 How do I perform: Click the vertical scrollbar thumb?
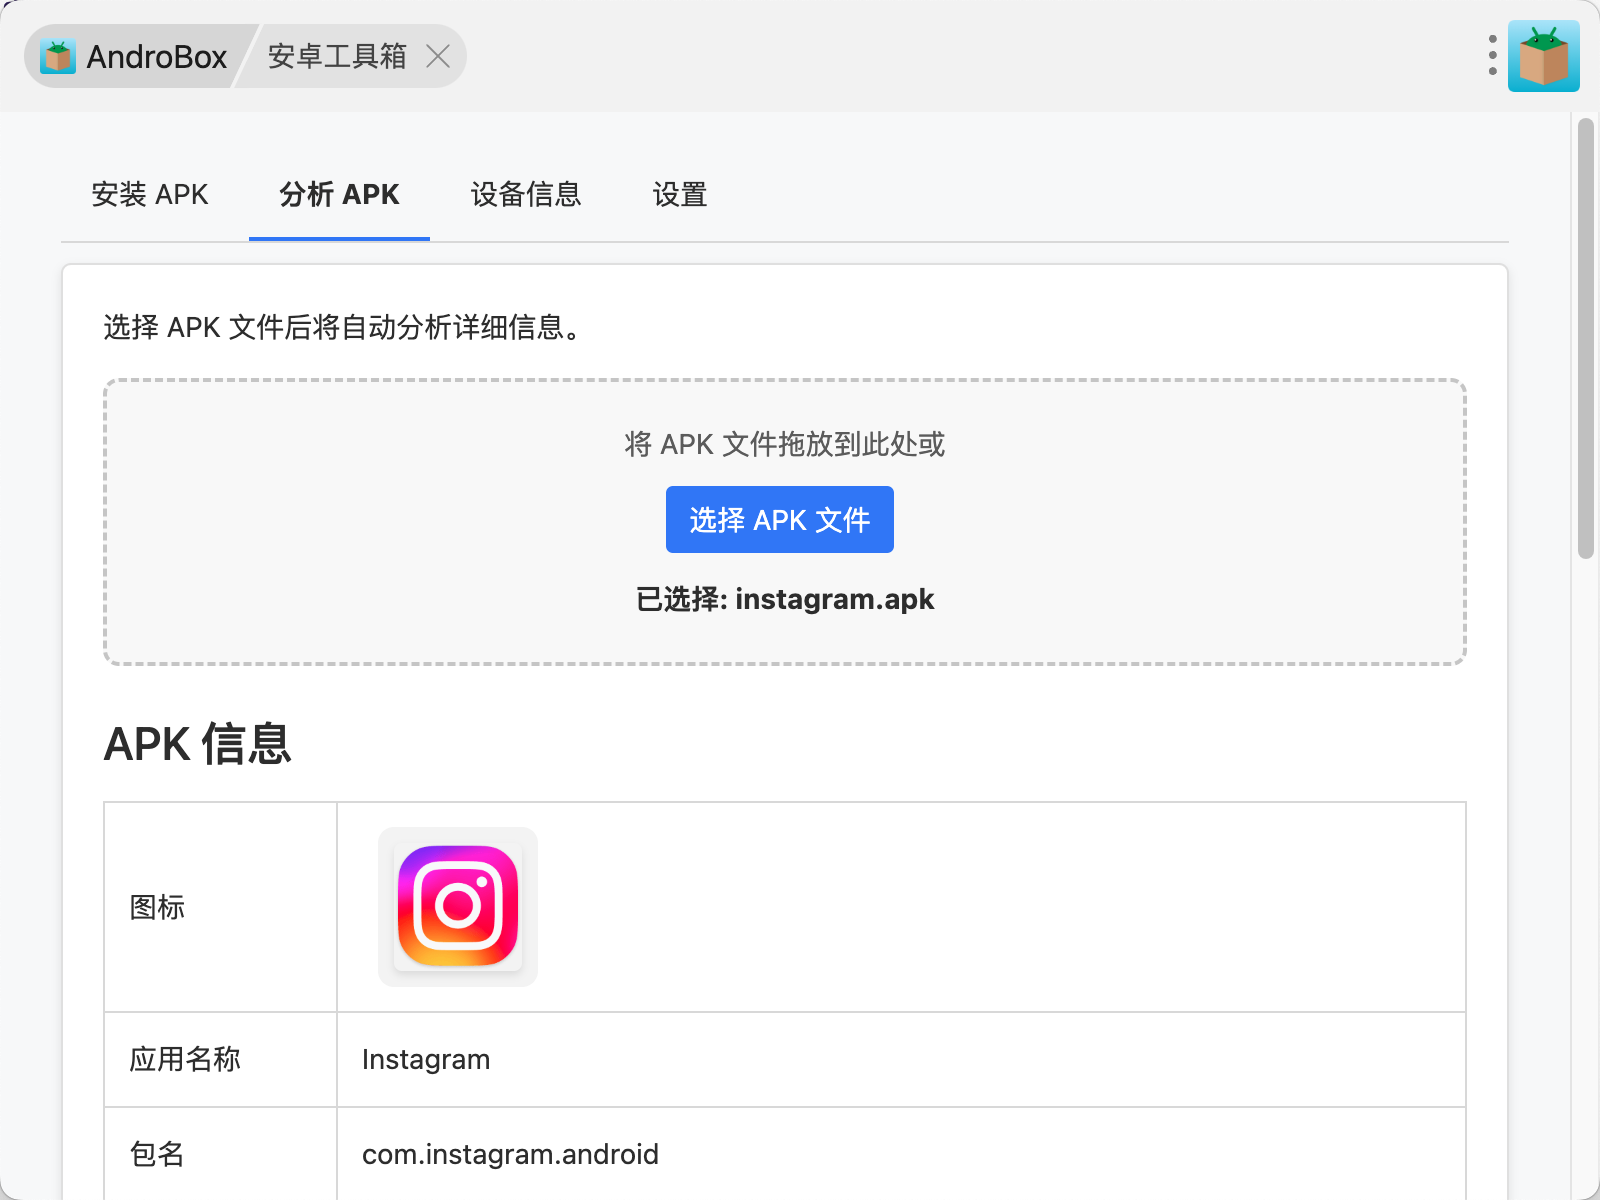[1586, 338]
